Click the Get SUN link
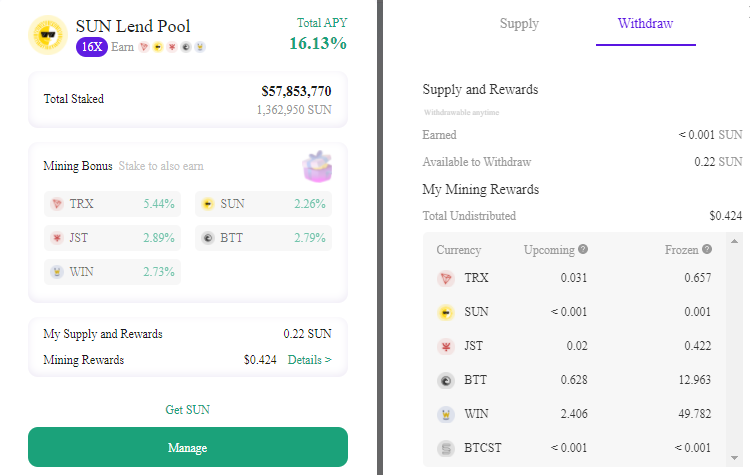Screen dimensions: 750x475 (188, 409)
